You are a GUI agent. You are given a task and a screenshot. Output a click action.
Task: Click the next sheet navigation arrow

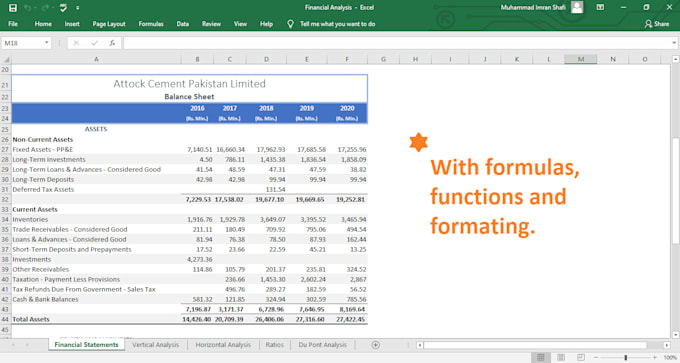click(27, 345)
